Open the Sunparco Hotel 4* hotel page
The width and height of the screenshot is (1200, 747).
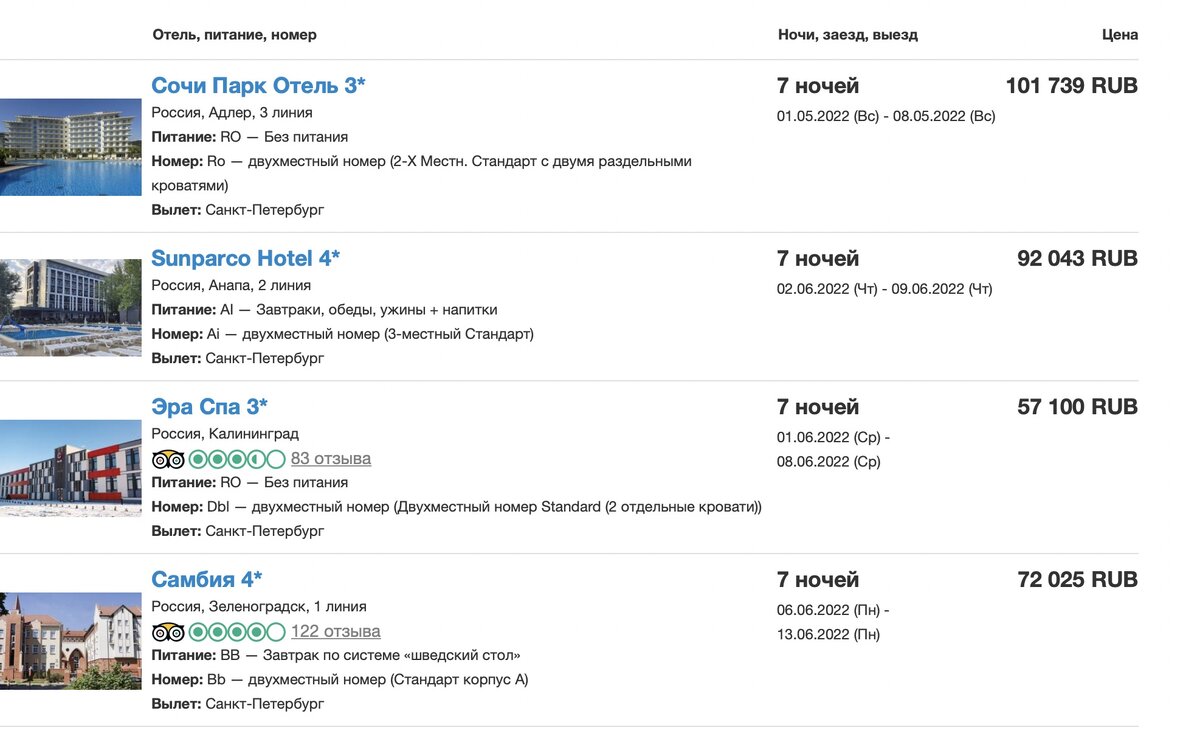pyautogui.click(x=245, y=258)
